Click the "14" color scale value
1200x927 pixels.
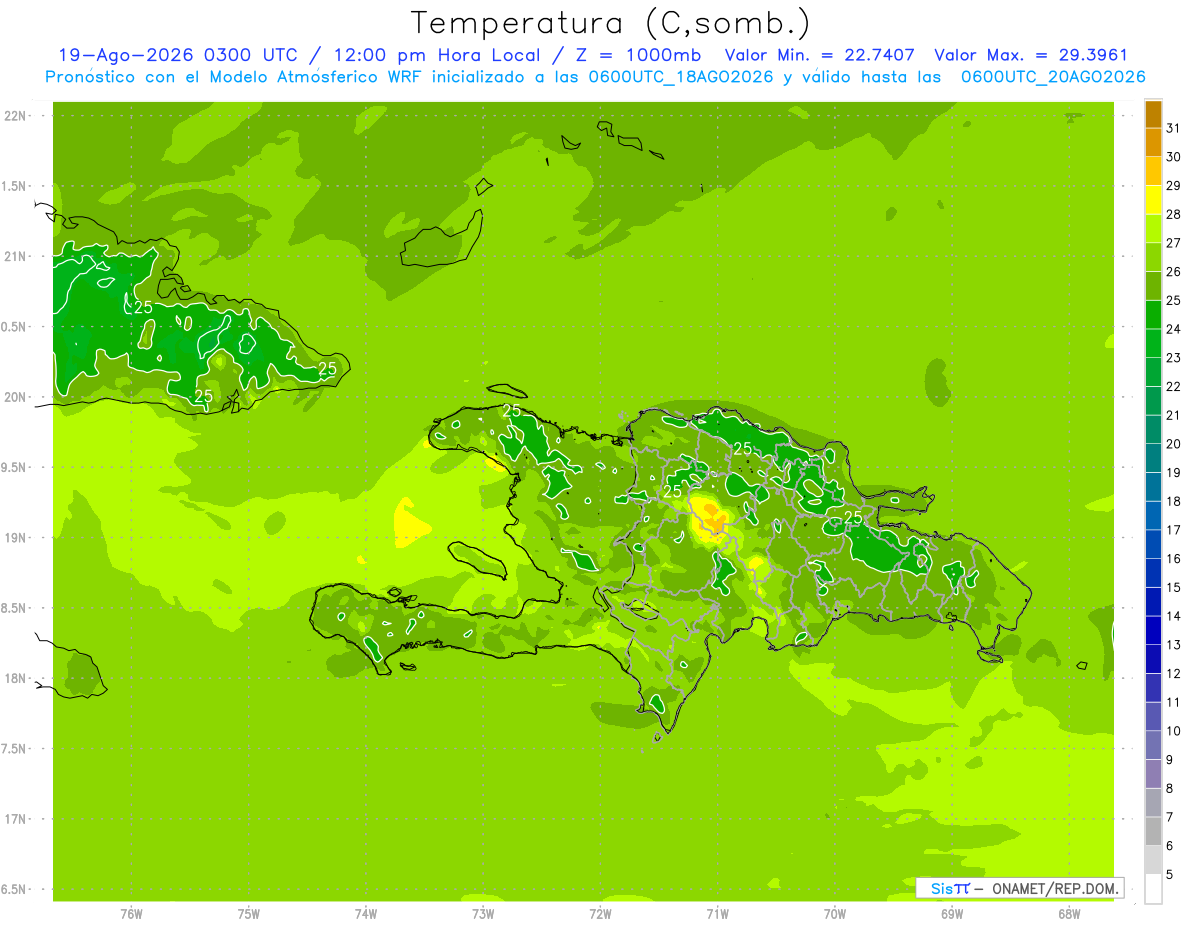tap(1173, 616)
